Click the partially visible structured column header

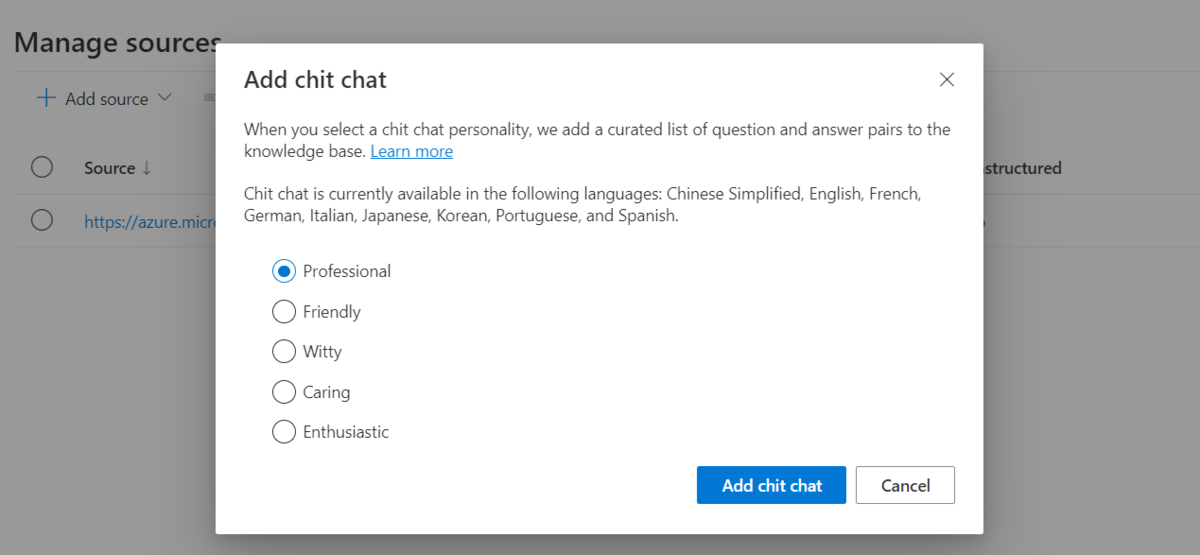pos(1022,168)
